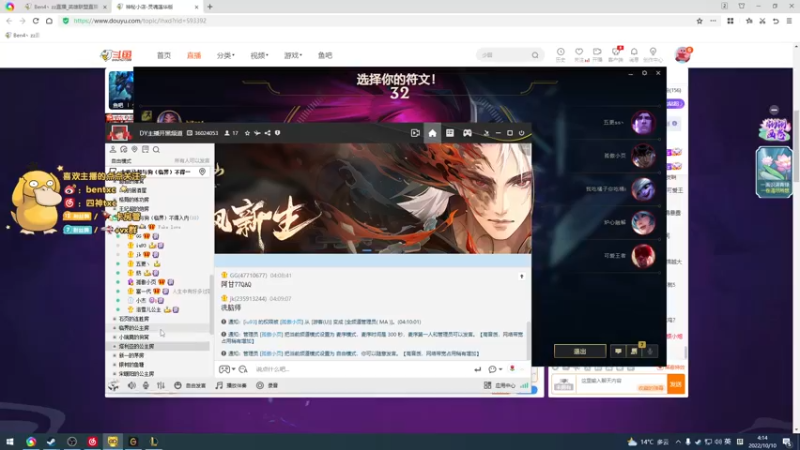Open the gamepad icon in channel header
Viewport: 800px width, 450px height.
467,133
